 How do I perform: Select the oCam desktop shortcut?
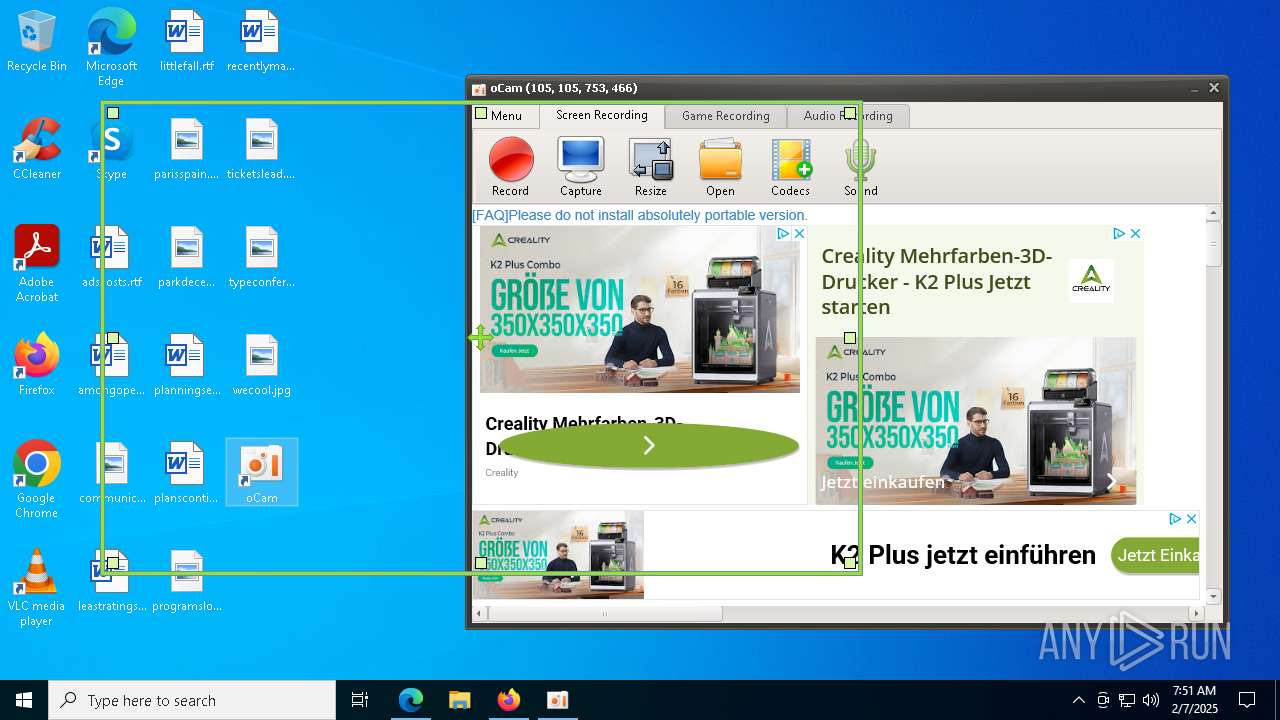[261, 473]
